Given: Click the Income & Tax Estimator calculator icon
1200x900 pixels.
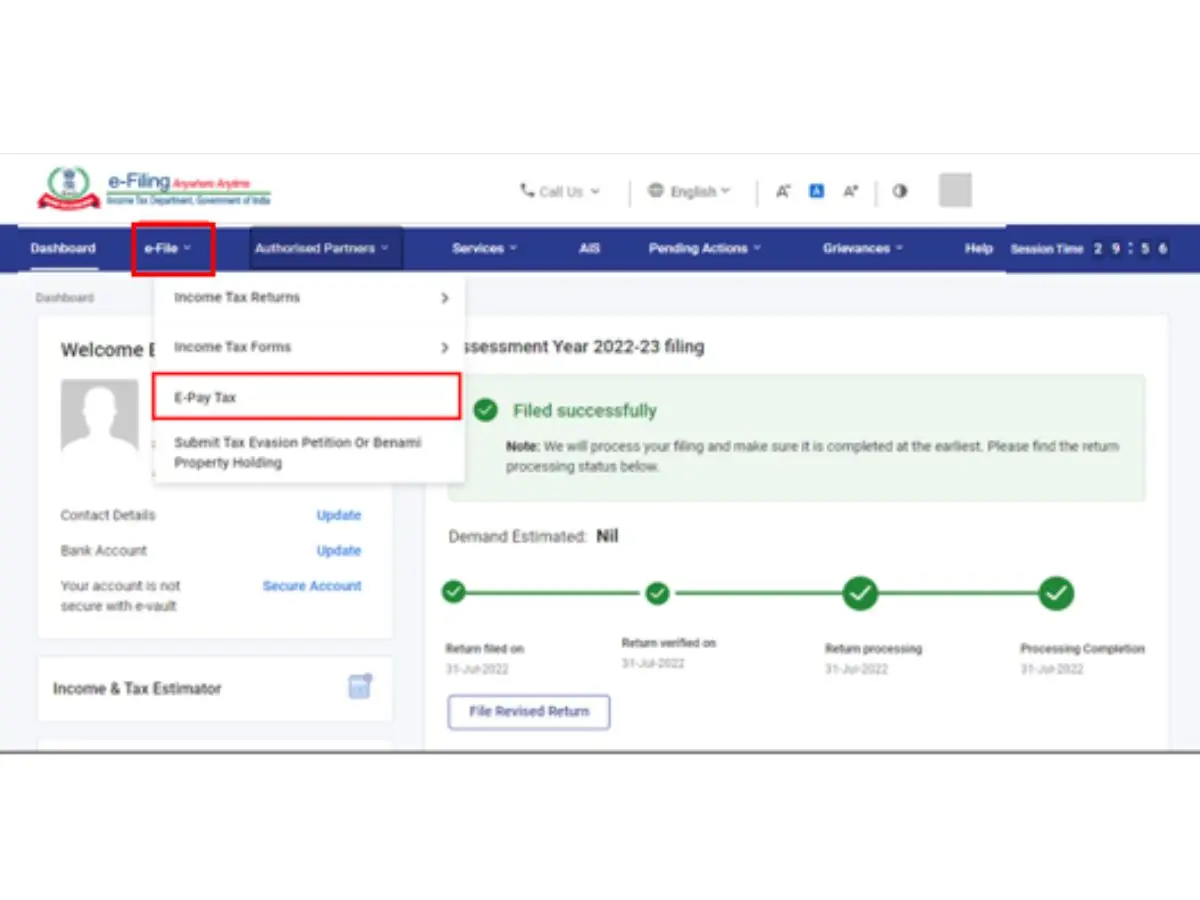Looking at the screenshot, I should point(360,686).
